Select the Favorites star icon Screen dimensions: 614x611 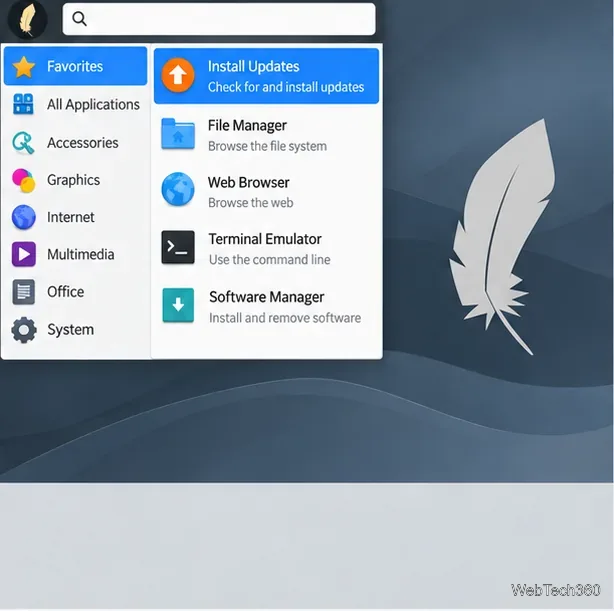(x=24, y=67)
